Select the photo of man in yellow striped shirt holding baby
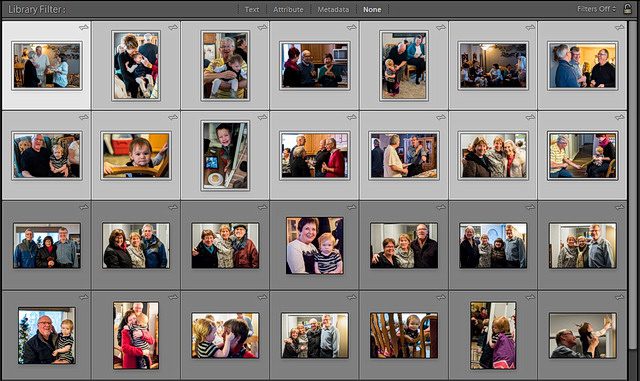 point(225,65)
